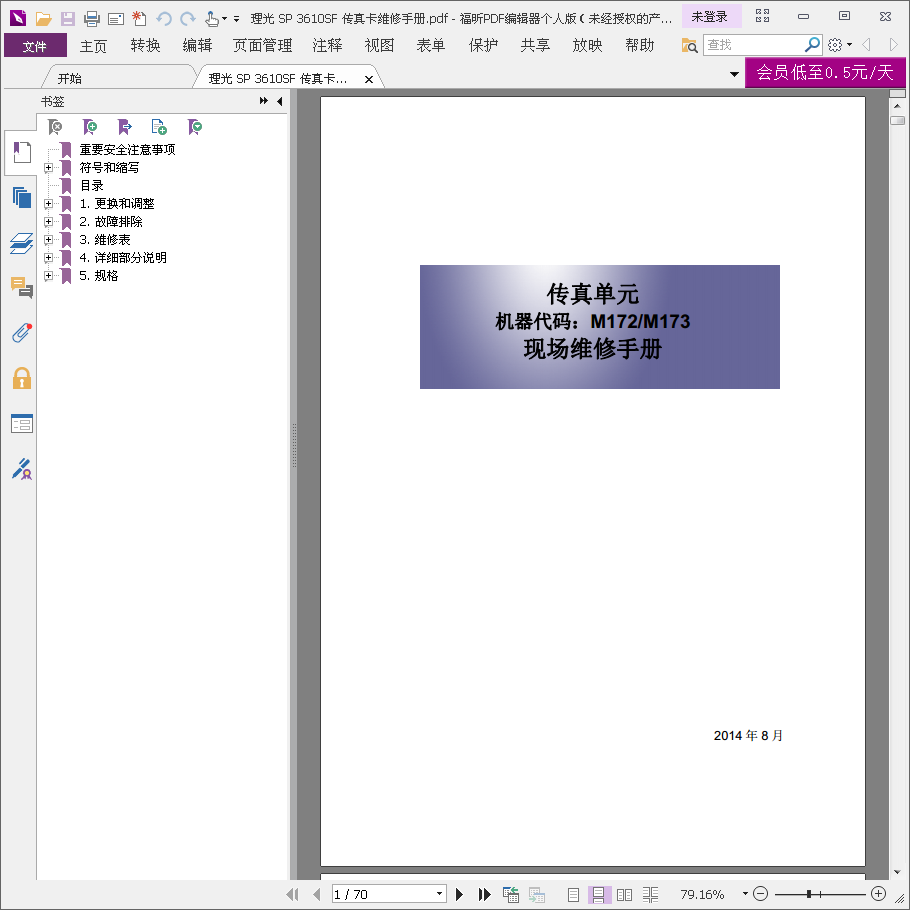The width and height of the screenshot is (910, 910).
Task: Click the page with green plus bookmark icon
Action: pos(159,127)
